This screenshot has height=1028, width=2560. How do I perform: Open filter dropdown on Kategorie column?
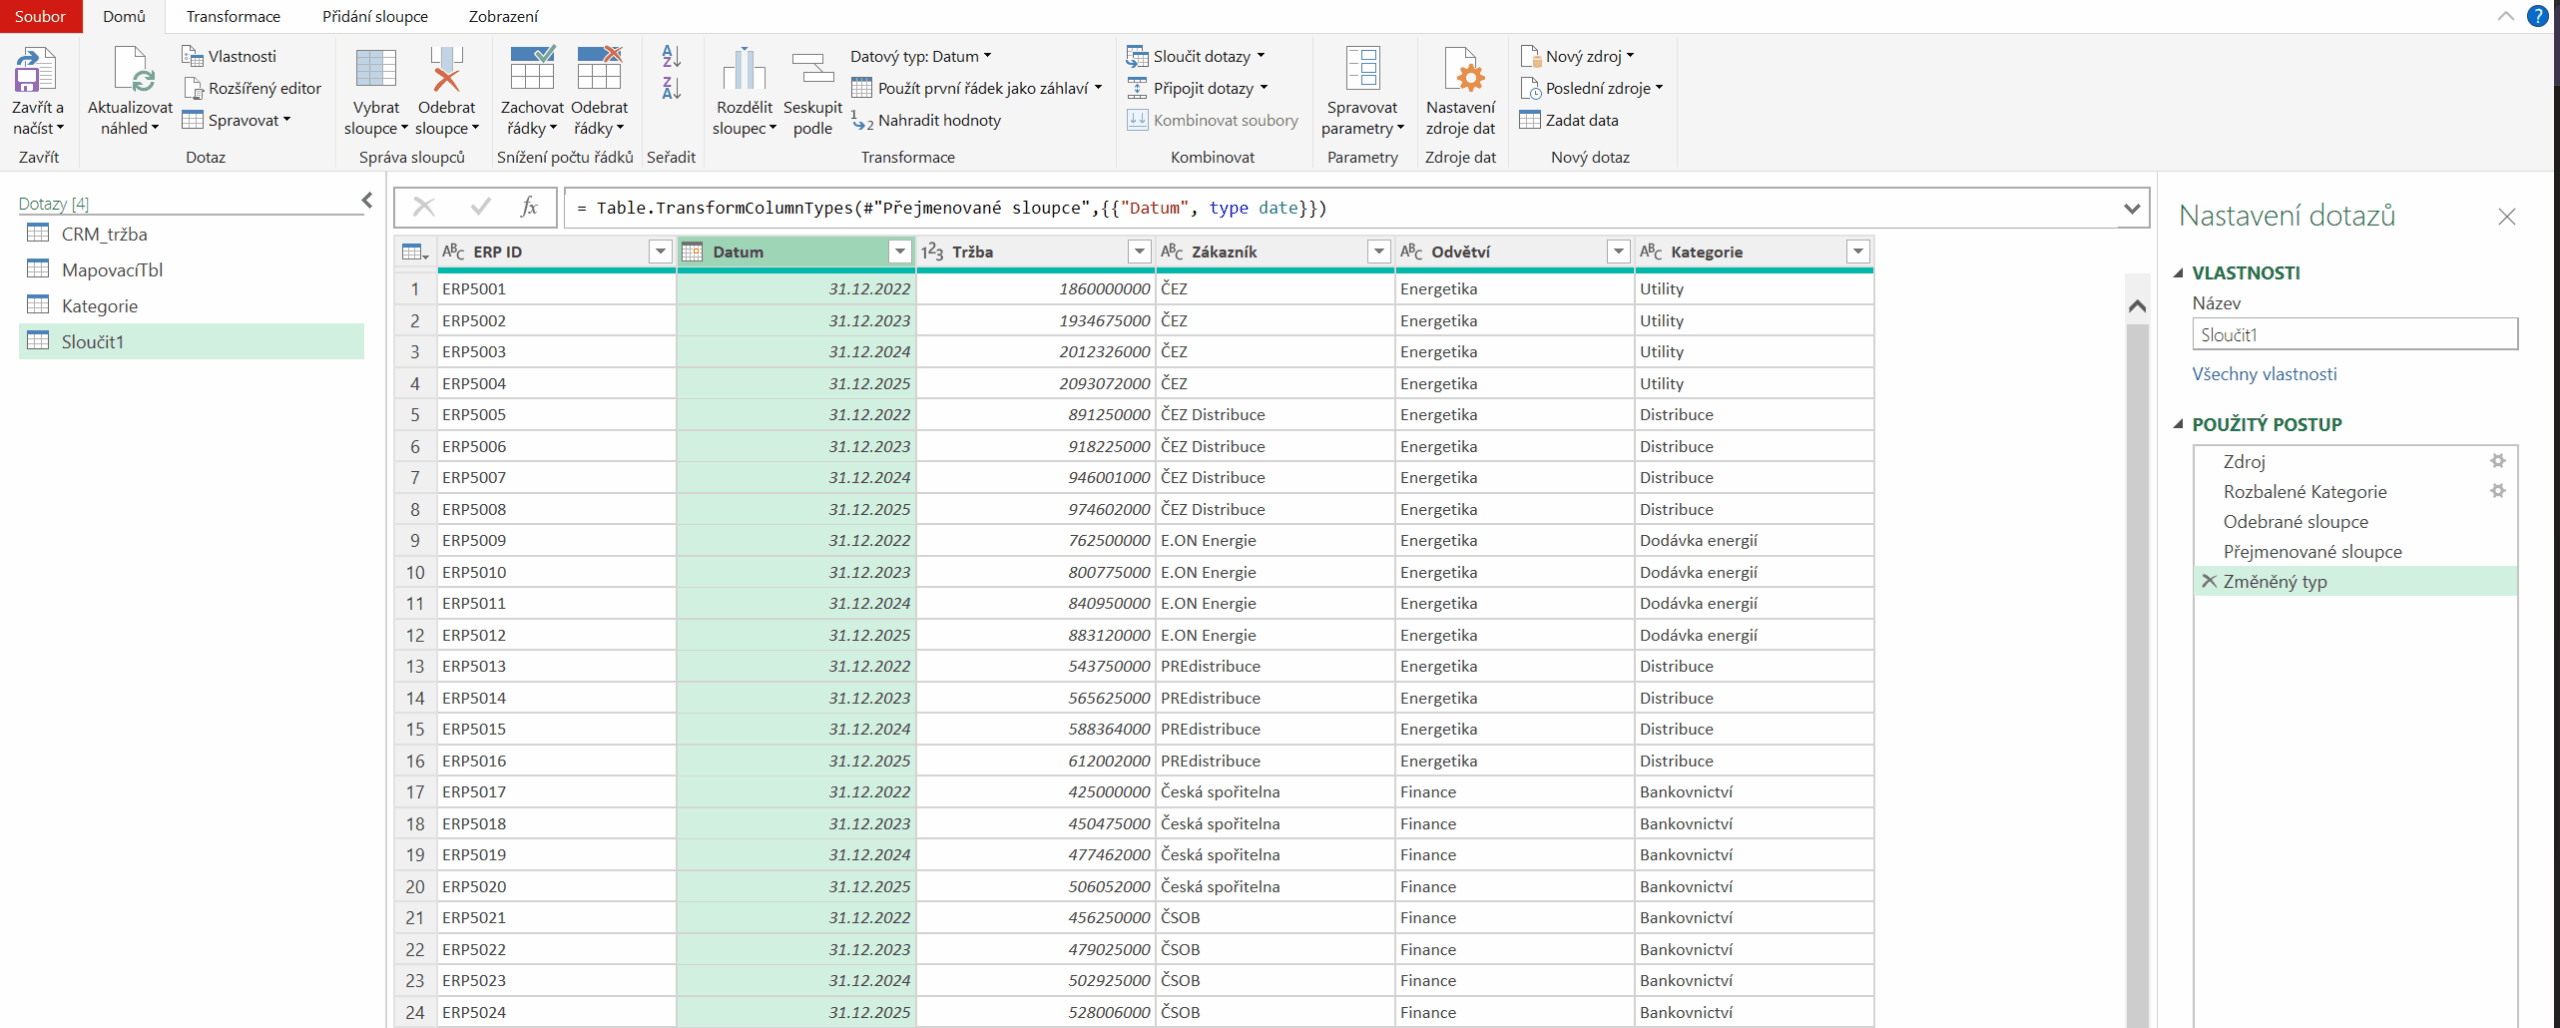pyautogui.click(x=1857, y=252)
